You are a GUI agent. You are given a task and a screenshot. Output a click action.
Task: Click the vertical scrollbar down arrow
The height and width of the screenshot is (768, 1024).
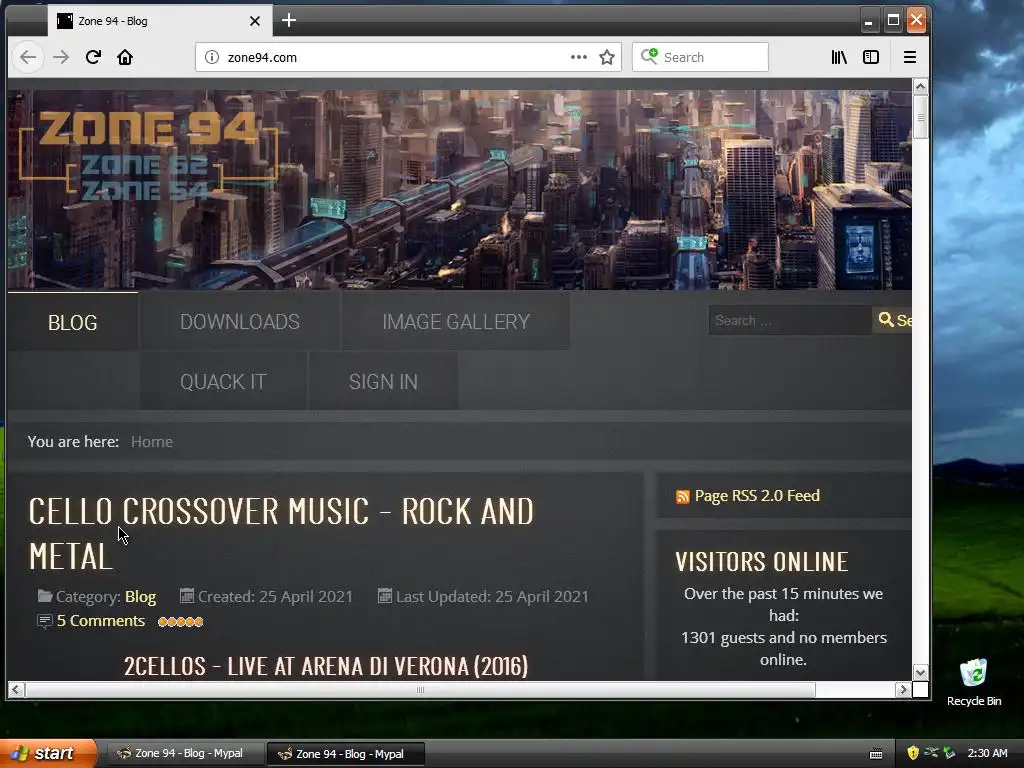(920, 673)
